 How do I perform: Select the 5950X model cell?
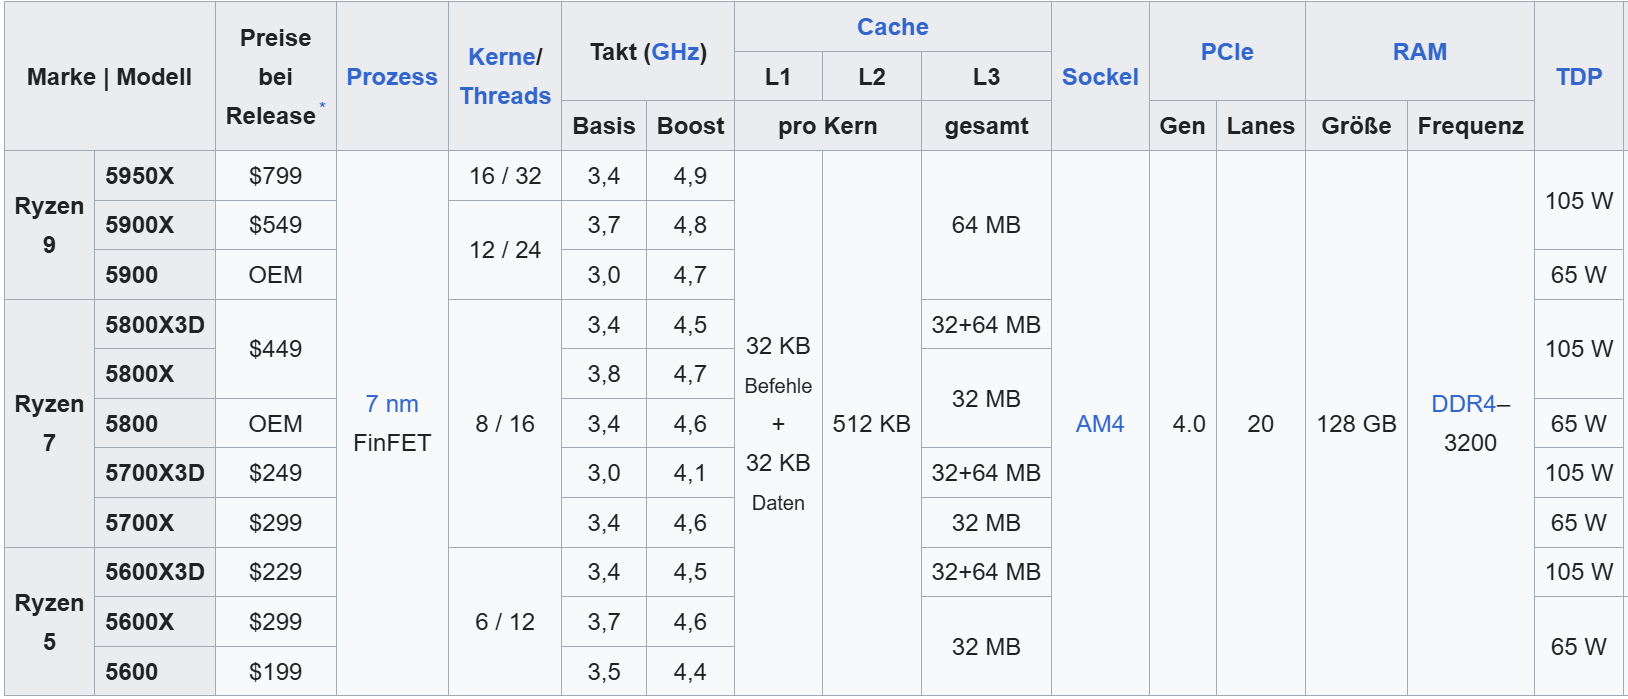click(140, 176)
